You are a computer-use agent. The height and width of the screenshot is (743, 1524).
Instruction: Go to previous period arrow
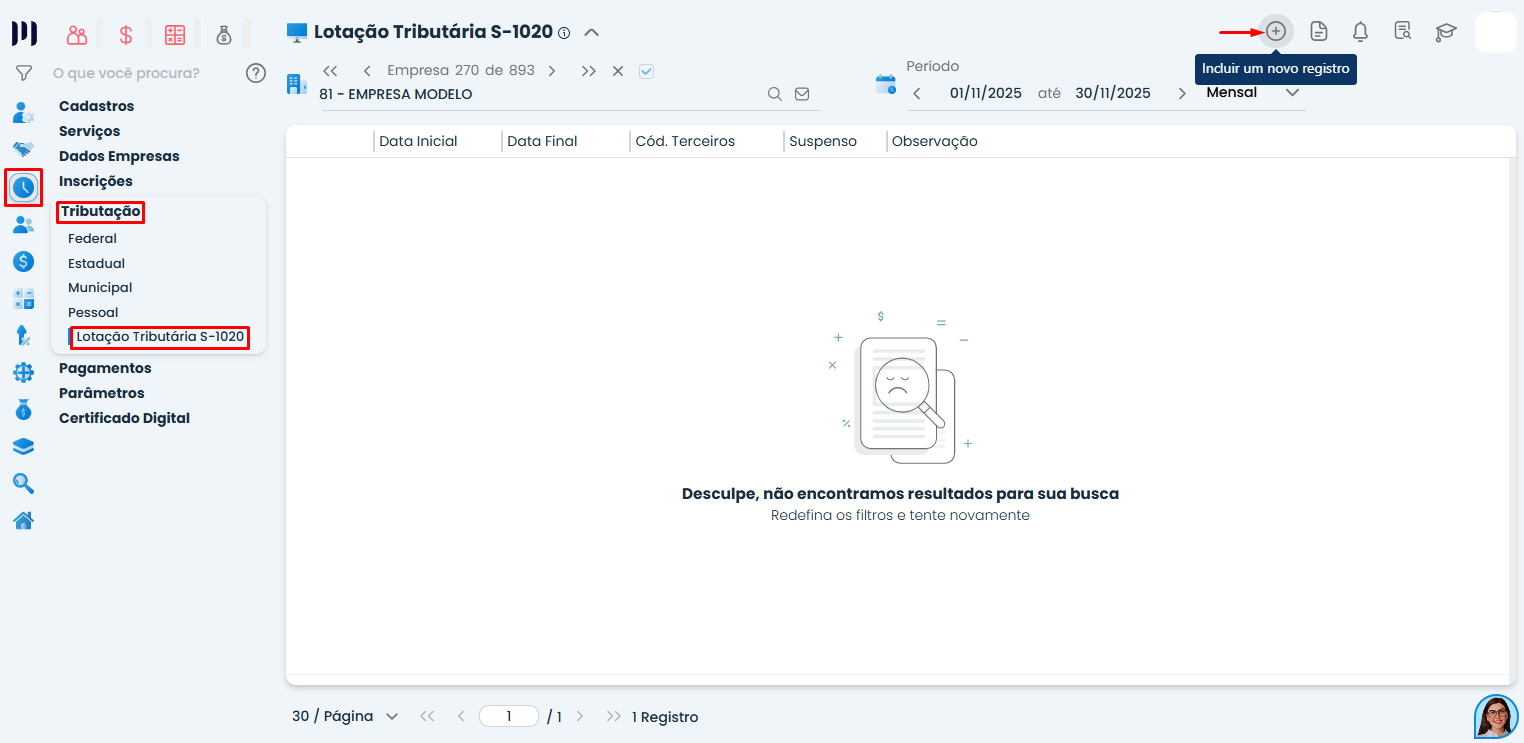pos(917,94)
